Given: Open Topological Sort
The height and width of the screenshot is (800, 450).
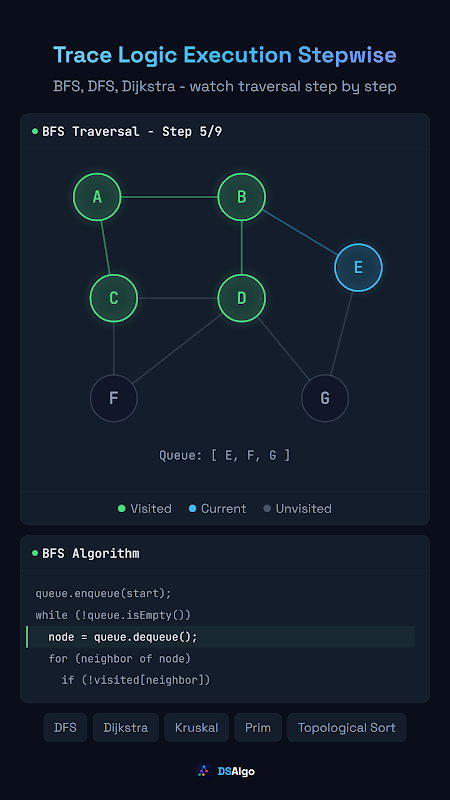Looking at the screenshot, I should click(x=347, y=728).
